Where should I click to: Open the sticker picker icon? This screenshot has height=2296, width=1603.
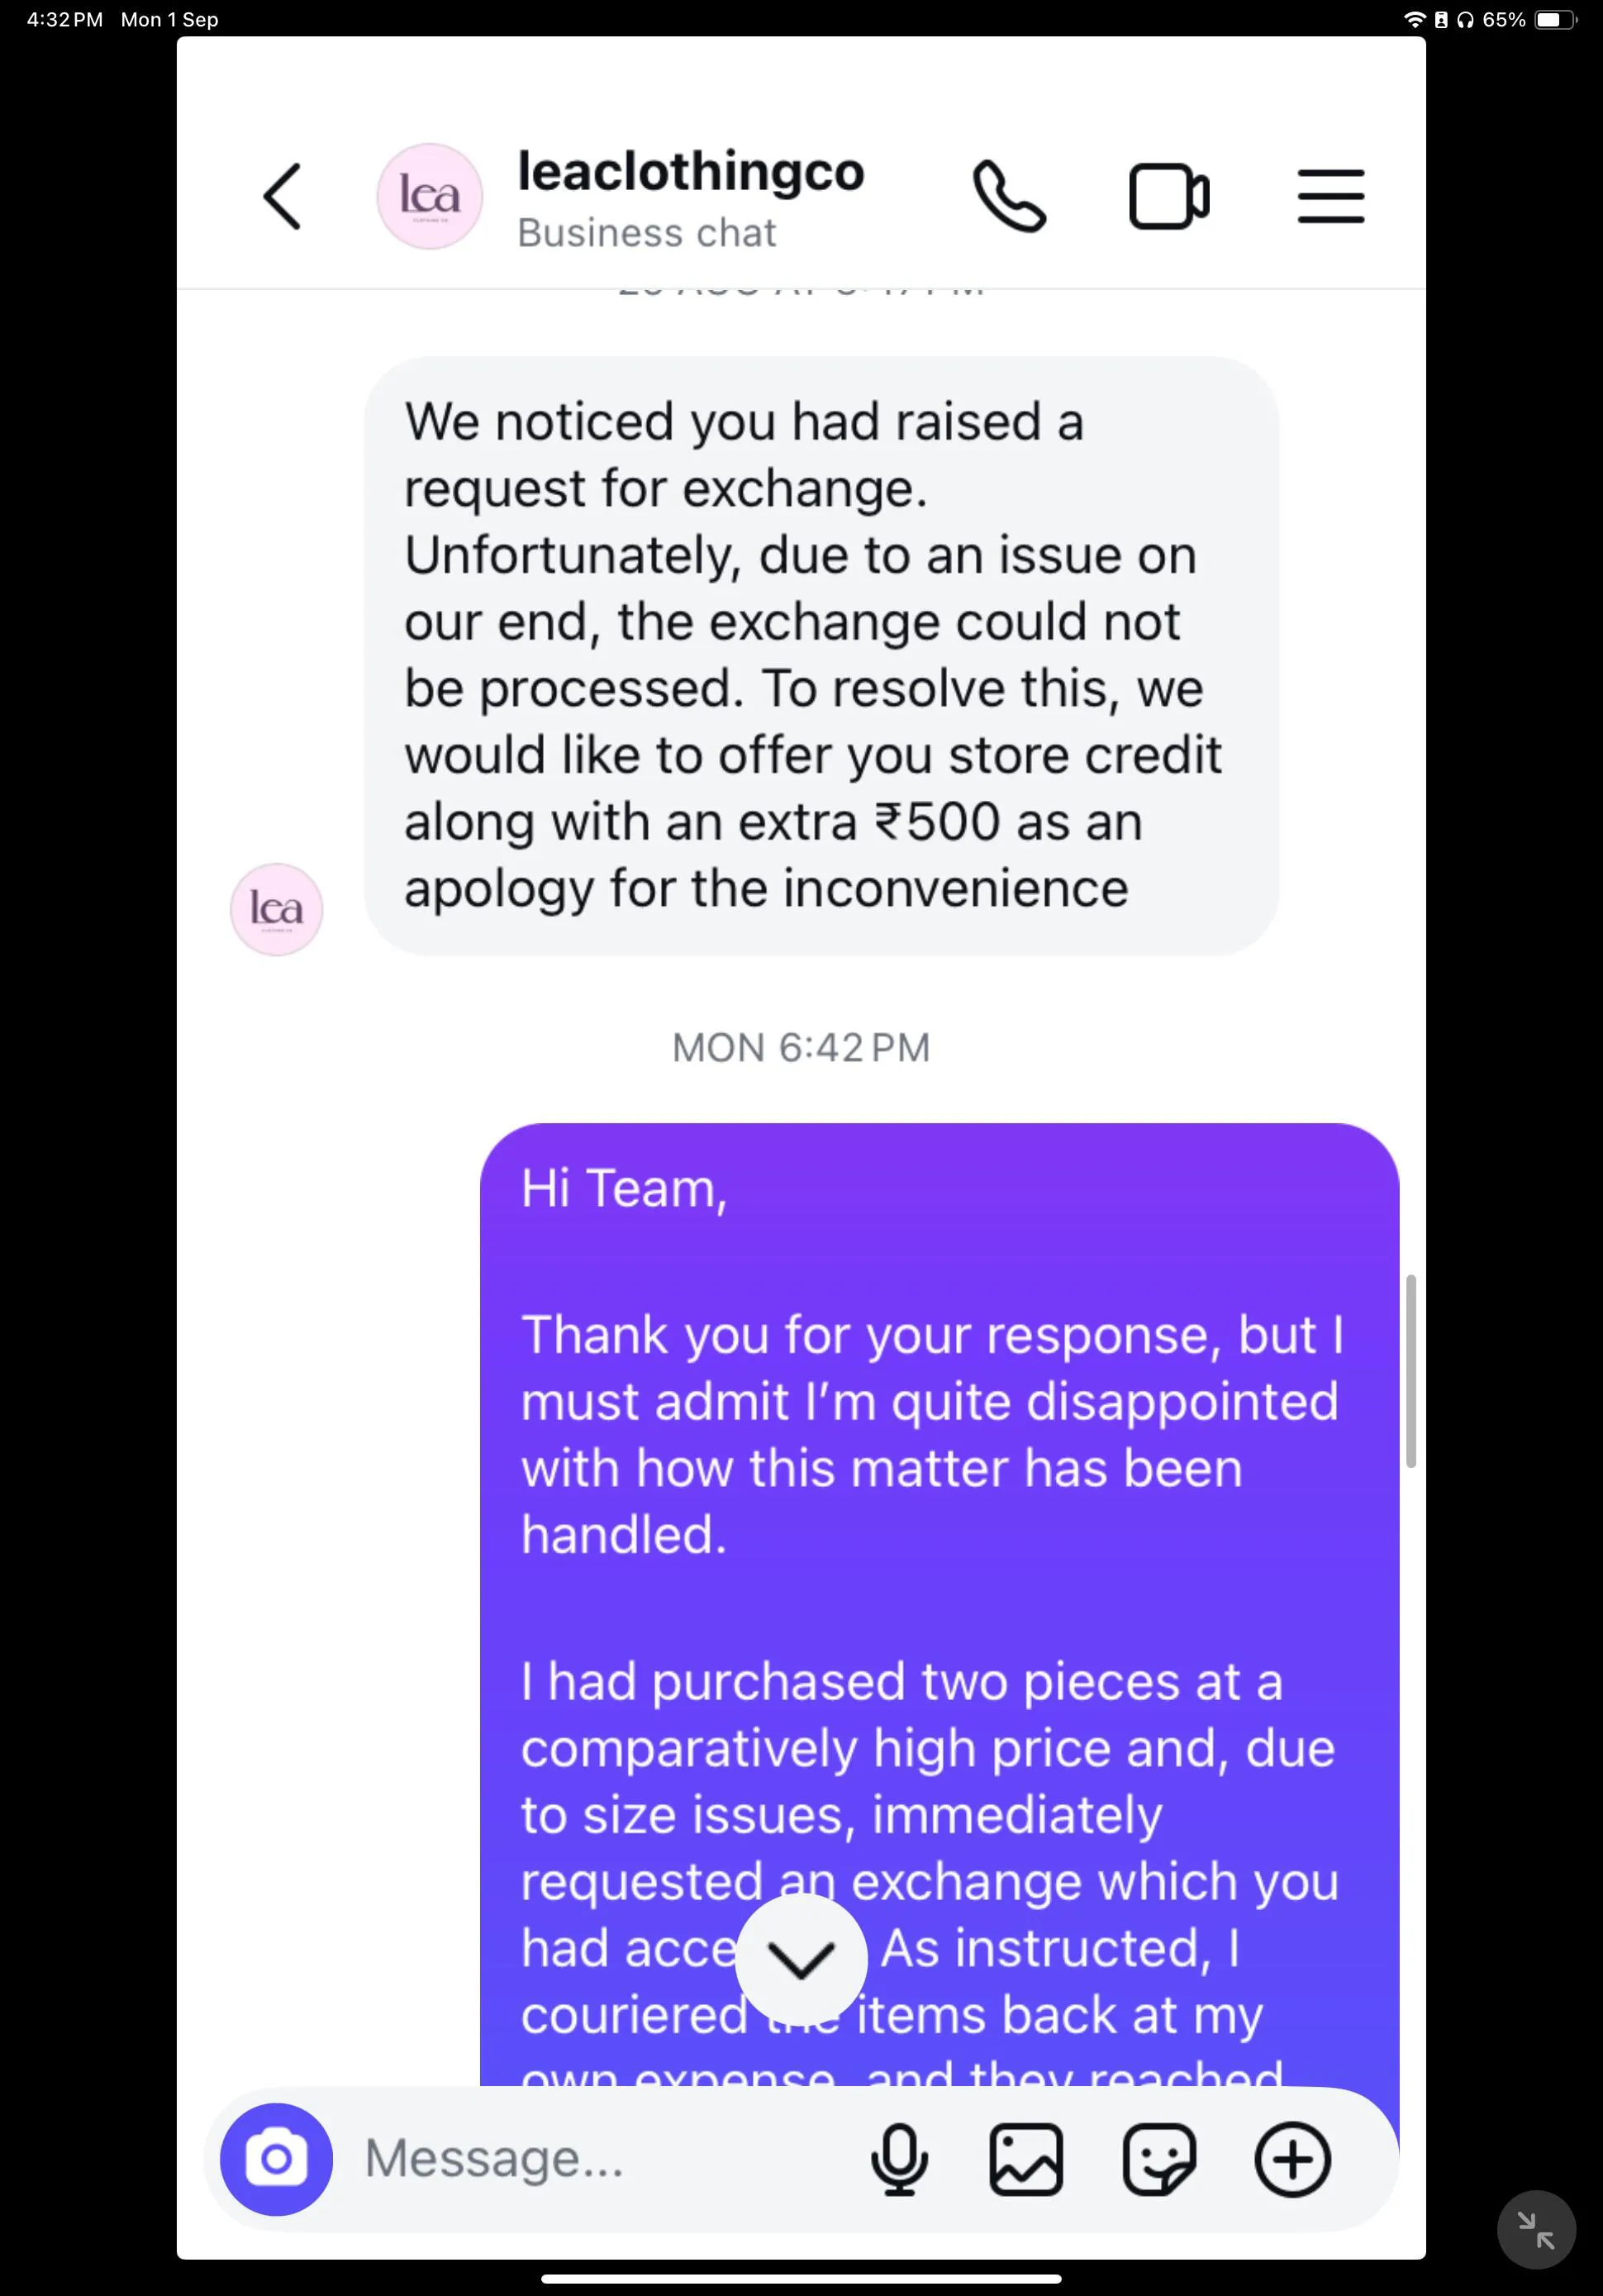[1158, 2159]
